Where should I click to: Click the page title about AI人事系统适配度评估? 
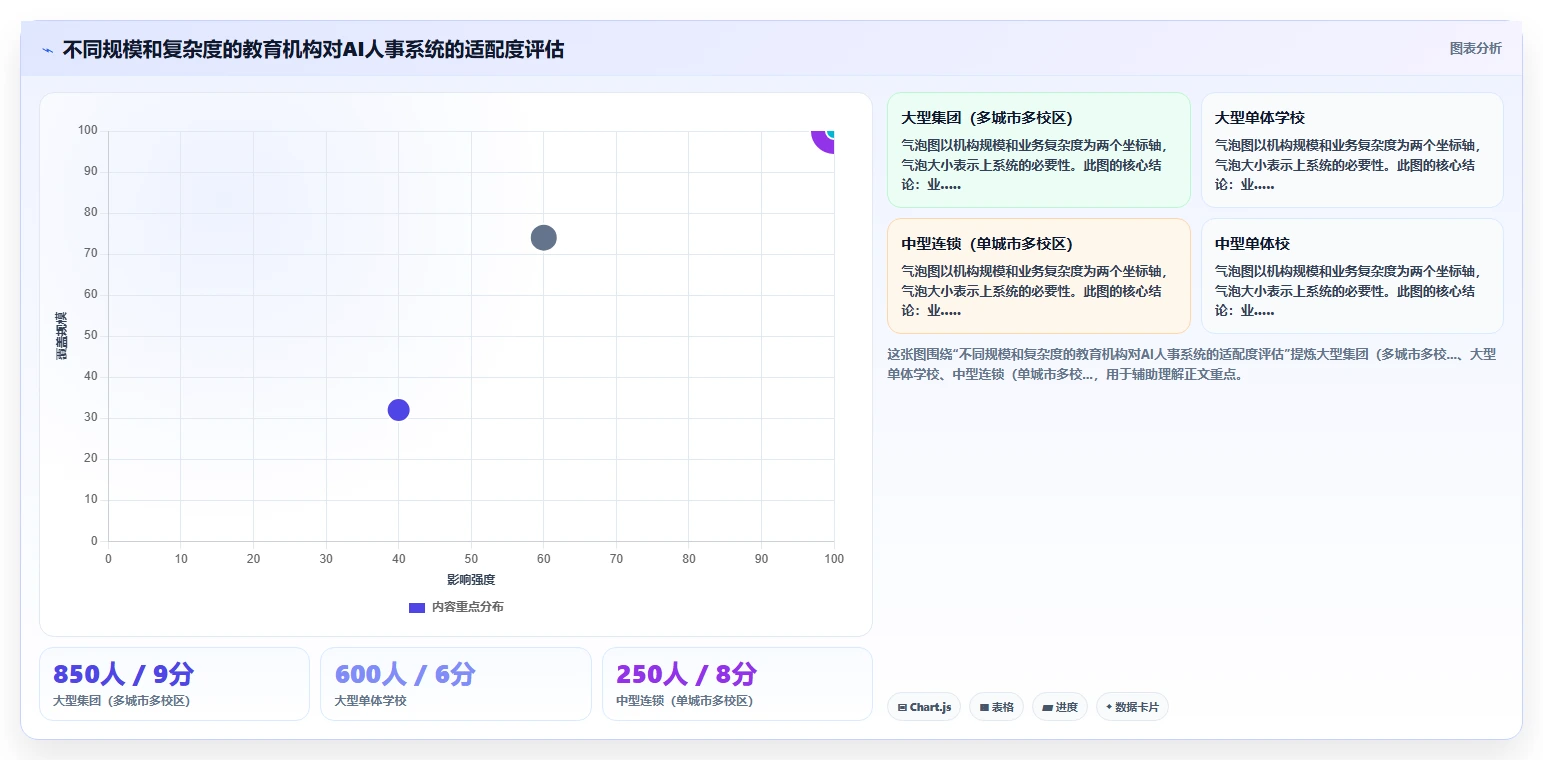pos(313,49)
